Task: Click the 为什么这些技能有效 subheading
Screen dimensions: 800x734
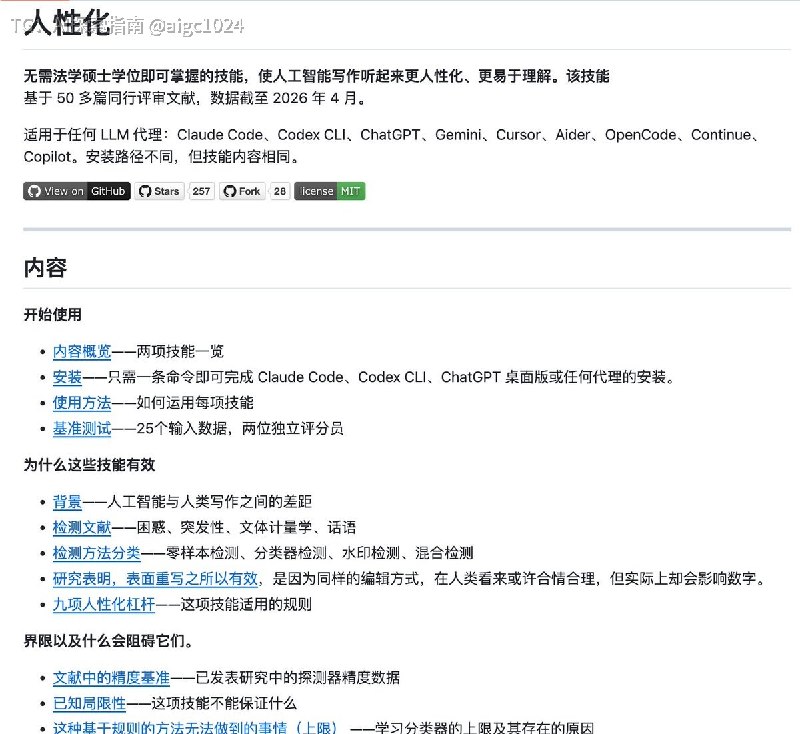Action: click(89, 465)
